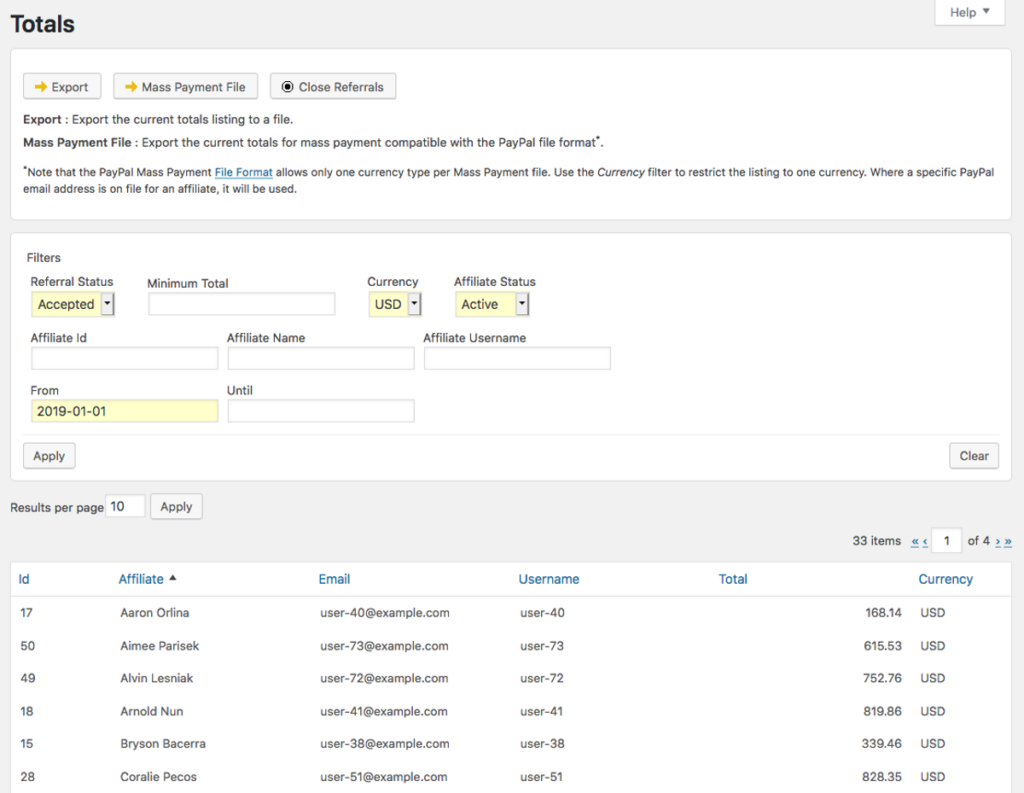Image resolution: width=1024 pixels, height=793 pixels.
Task: Sort table by Username column
Action: (549, 579)
